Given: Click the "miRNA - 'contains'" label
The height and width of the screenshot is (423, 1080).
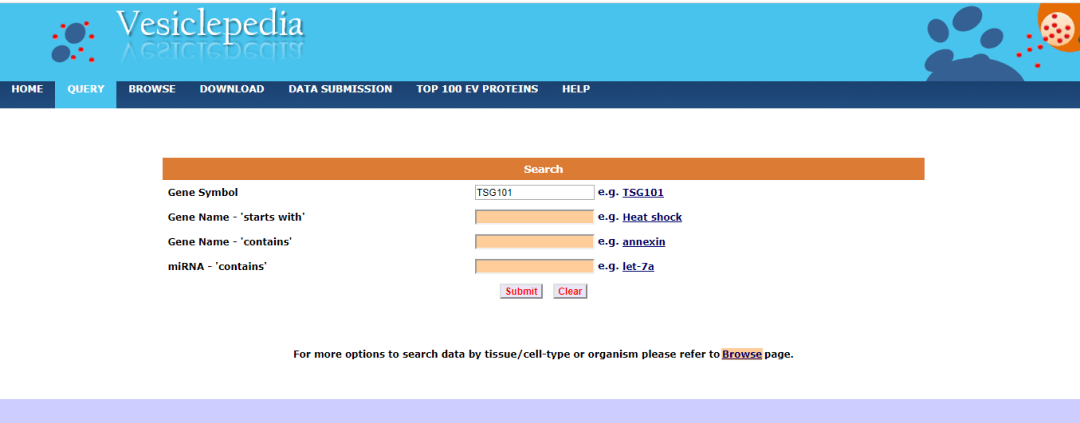Looking at the screenshot, I should point(217,267).
